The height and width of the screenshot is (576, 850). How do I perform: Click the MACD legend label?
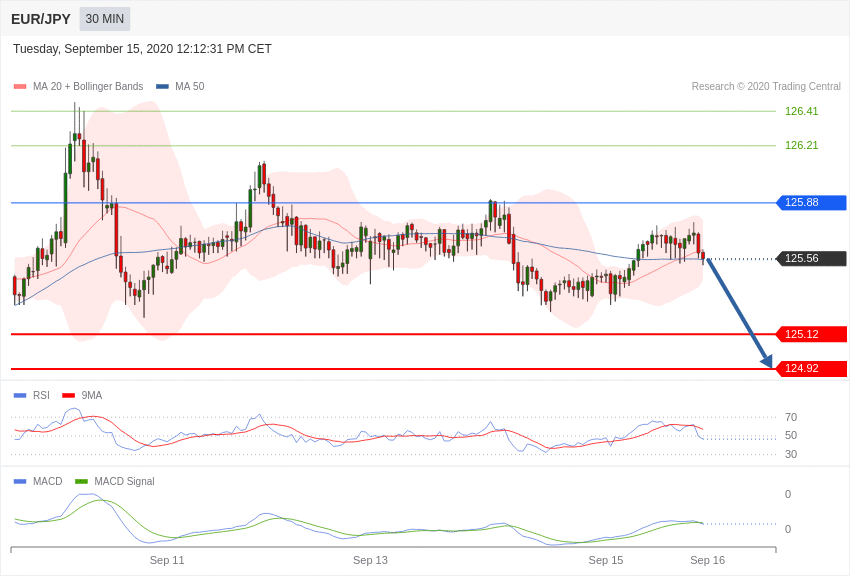tap(48, 481)
